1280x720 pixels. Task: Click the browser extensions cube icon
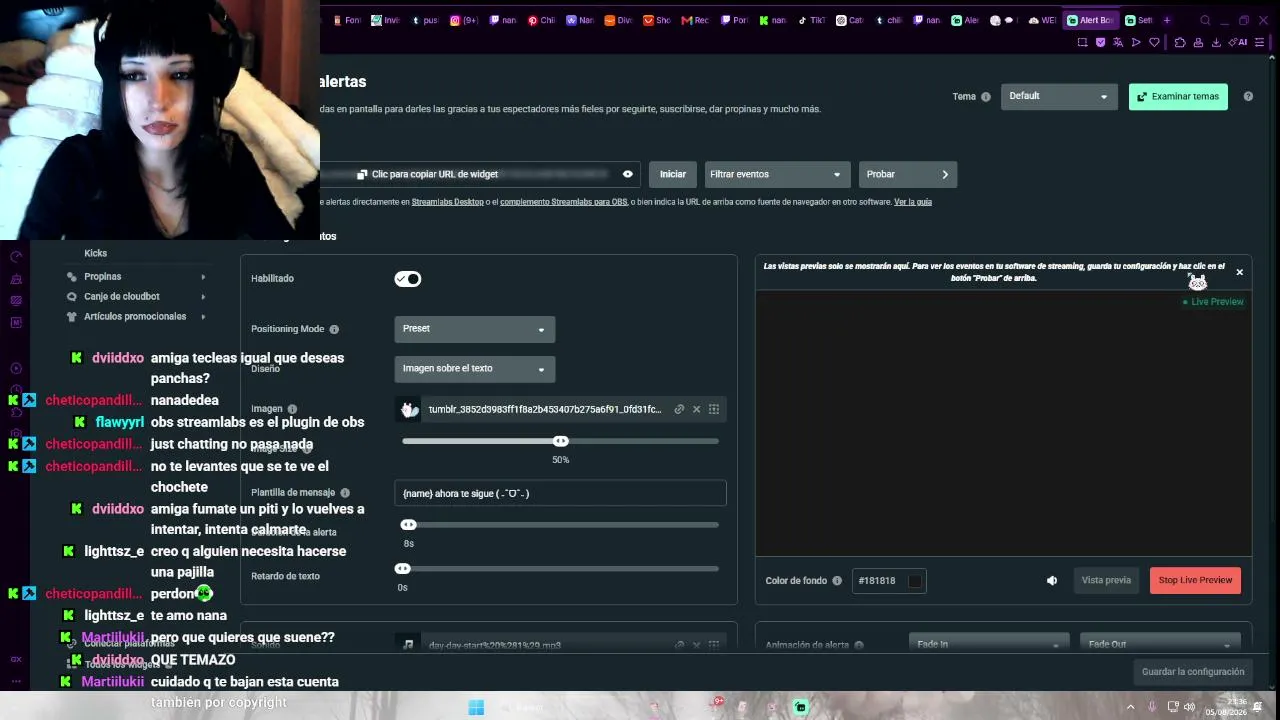(x=1180, y=42)
